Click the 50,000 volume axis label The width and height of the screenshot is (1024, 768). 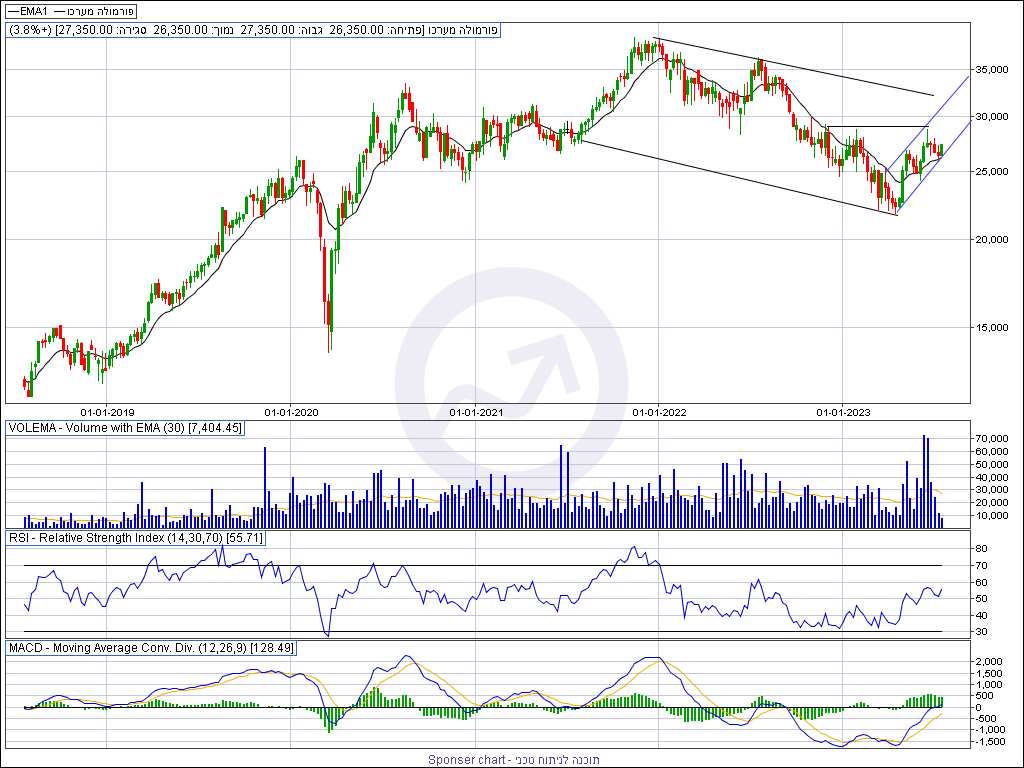(991, 464)
